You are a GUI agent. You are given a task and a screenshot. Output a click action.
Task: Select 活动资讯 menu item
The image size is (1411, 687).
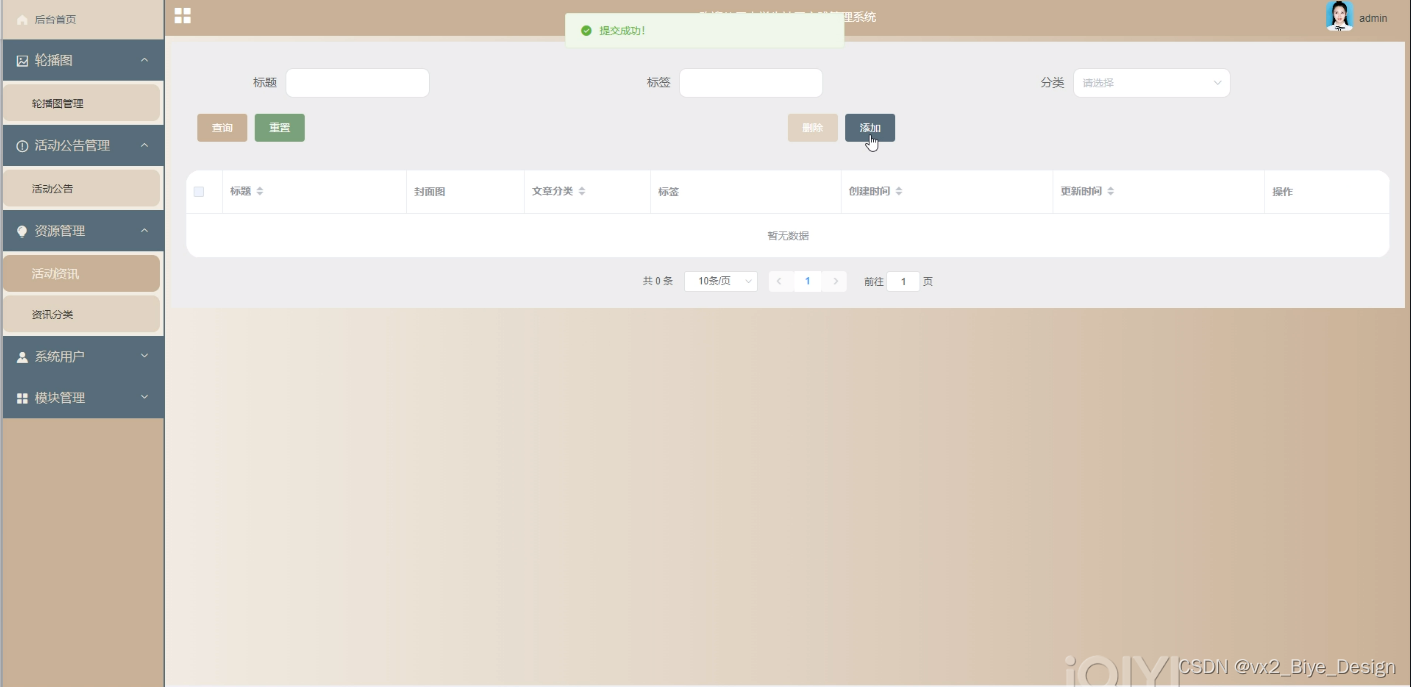pos(82,274)
